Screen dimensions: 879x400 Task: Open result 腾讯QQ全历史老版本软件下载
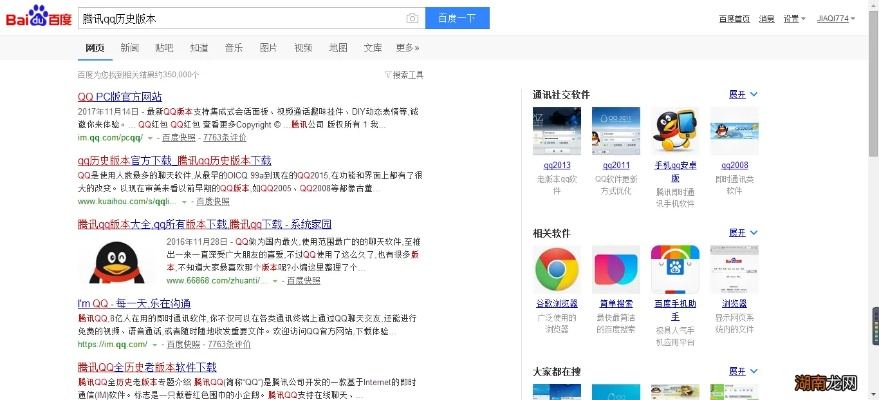147,368
